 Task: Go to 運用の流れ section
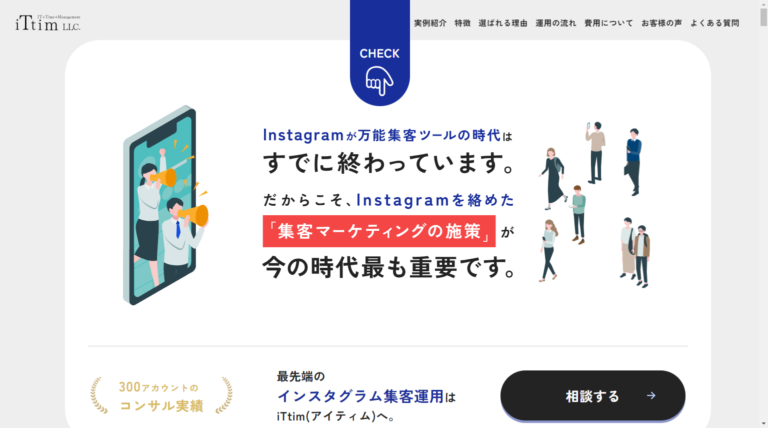[555, 23]
